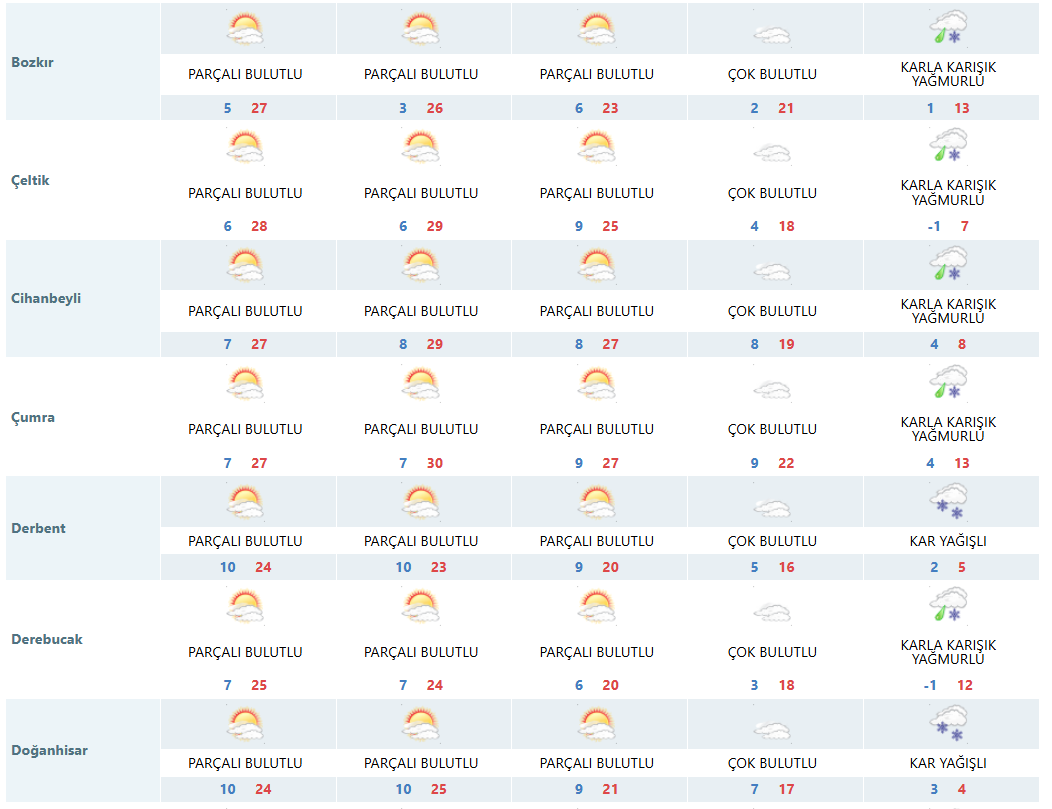
Task: Click Derebucak's partly cloudy icon above 6 / 20
Action: click(597, 606)
